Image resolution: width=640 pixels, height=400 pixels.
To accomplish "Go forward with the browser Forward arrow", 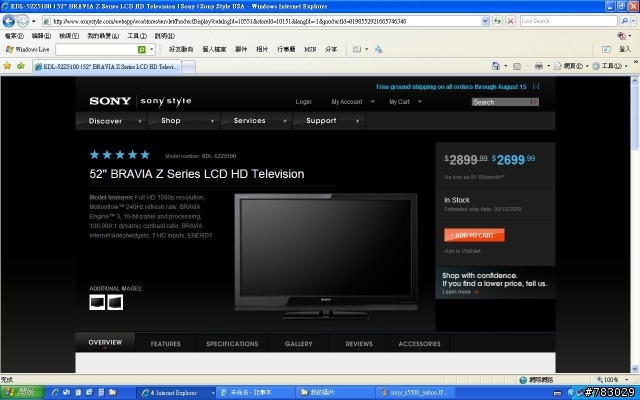I will (x=23, y=21).
